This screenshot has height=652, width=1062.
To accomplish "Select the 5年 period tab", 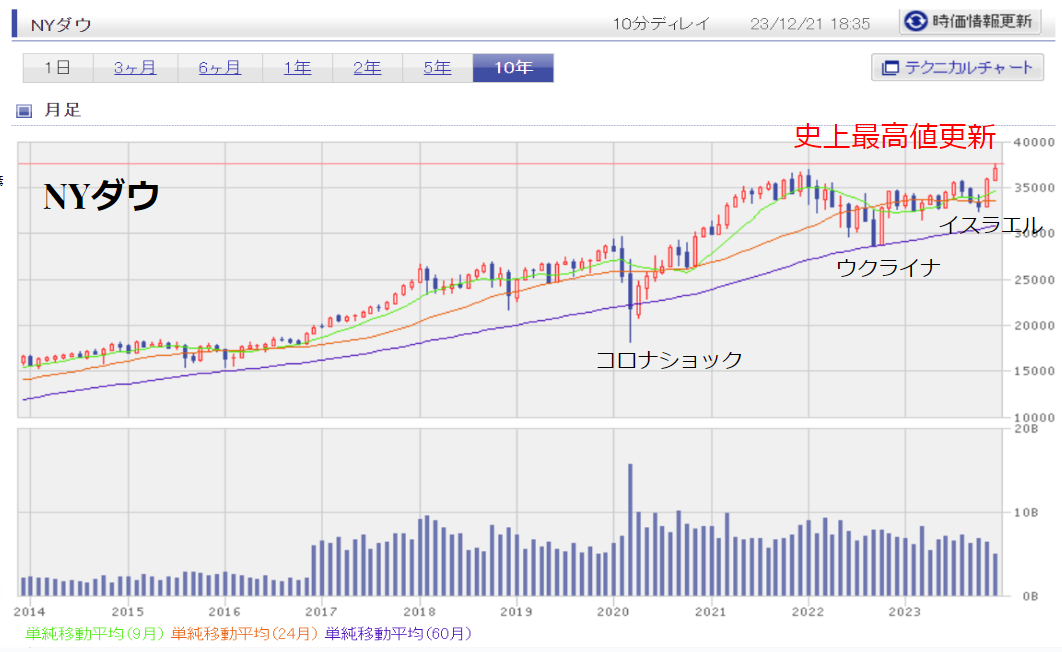I will click(438, 68).
